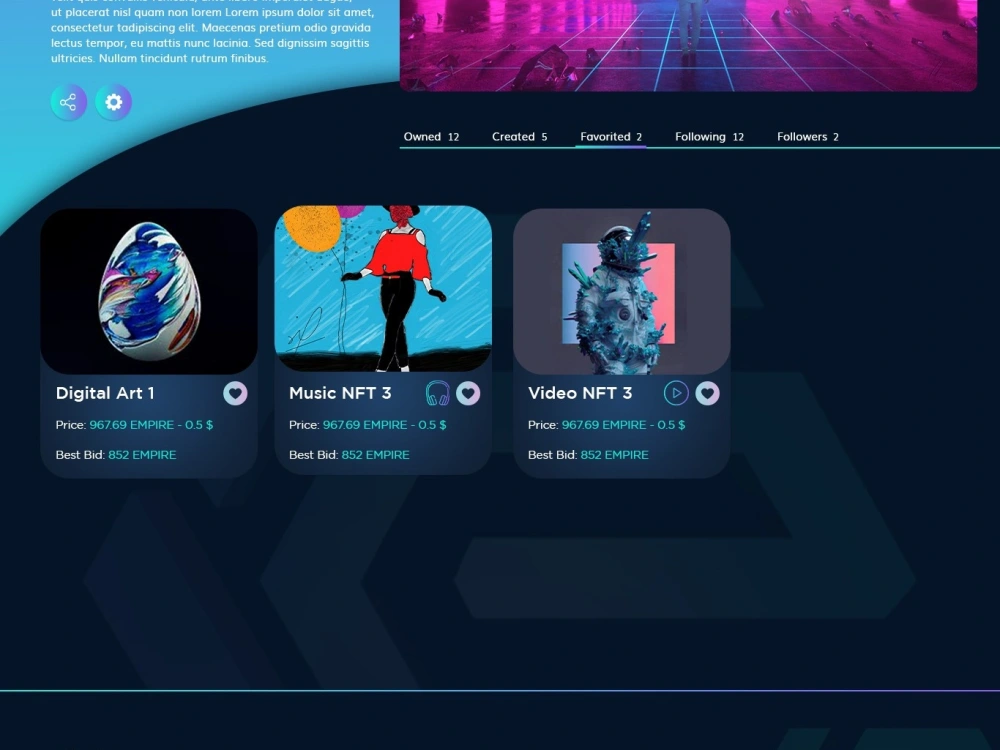Select the Favorited tab
Viewport: 1000px width, 750px height.
tap(609, 136)
